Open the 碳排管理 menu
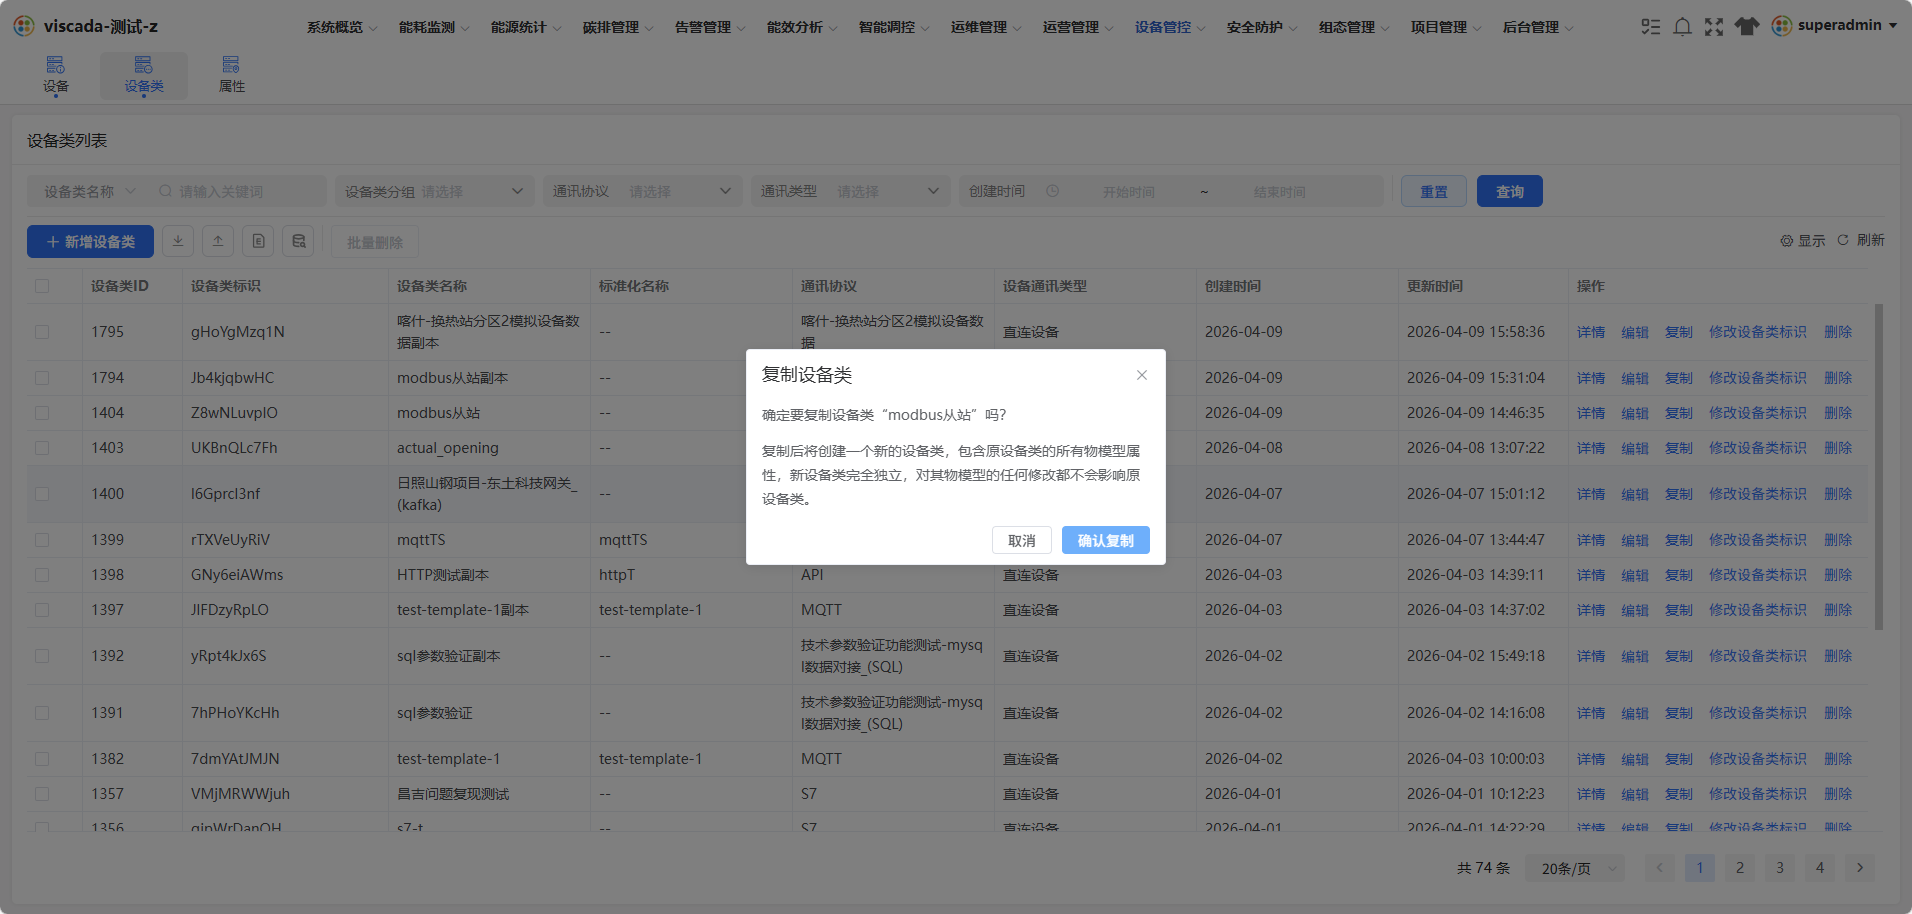Image resolution: width=1912 pixels, height=914 pixels. [618, 27]
